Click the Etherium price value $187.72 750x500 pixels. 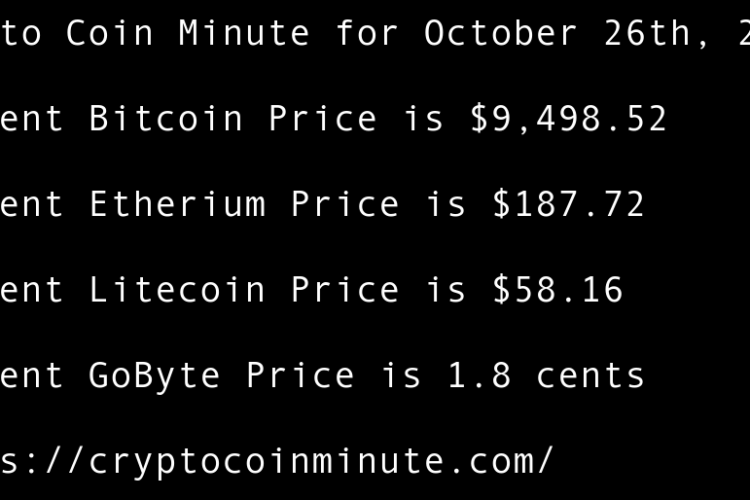[568, 205]
